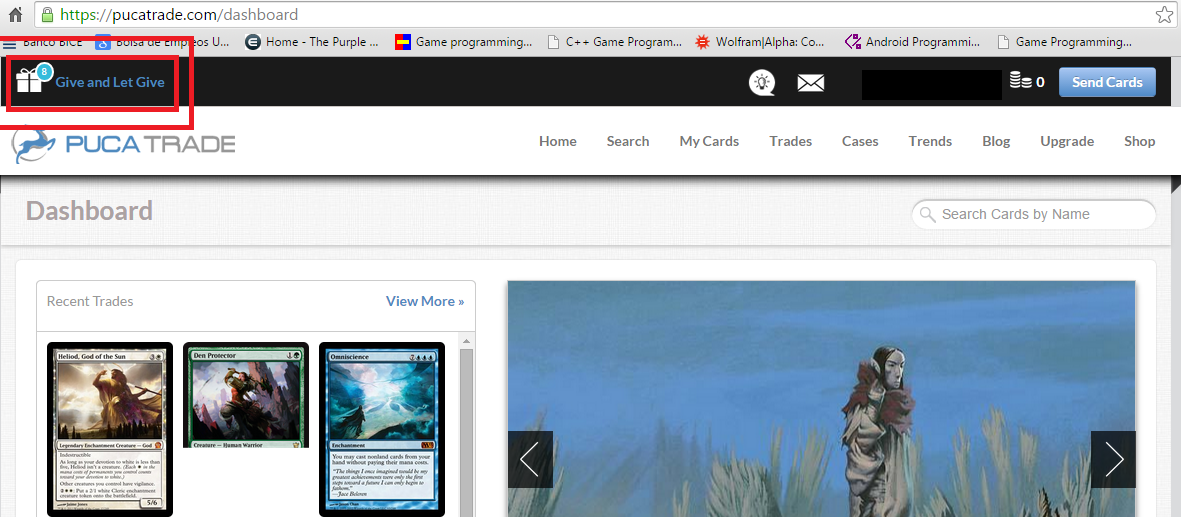Open the Banco BICE bookmark
The image size is (1181, 517).
coord(44,42)
